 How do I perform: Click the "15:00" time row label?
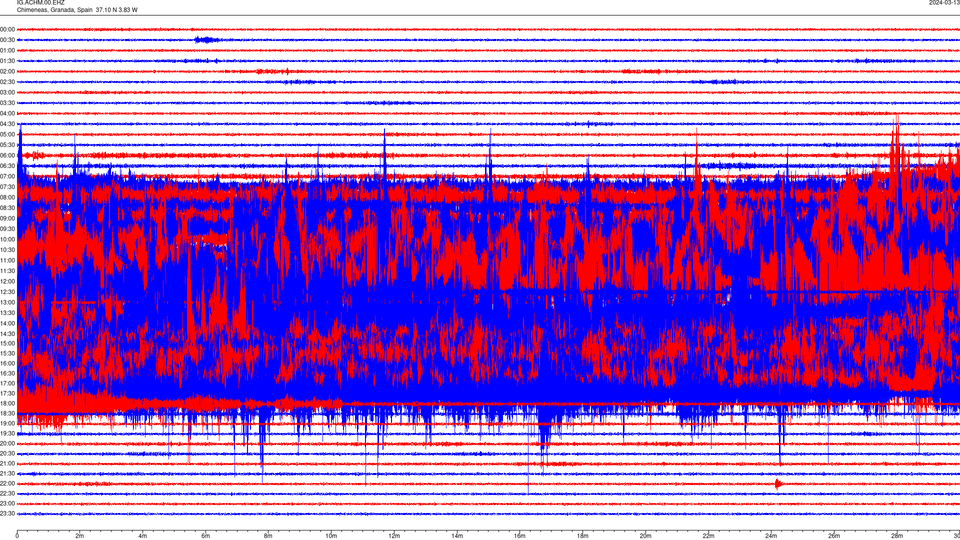7,343
